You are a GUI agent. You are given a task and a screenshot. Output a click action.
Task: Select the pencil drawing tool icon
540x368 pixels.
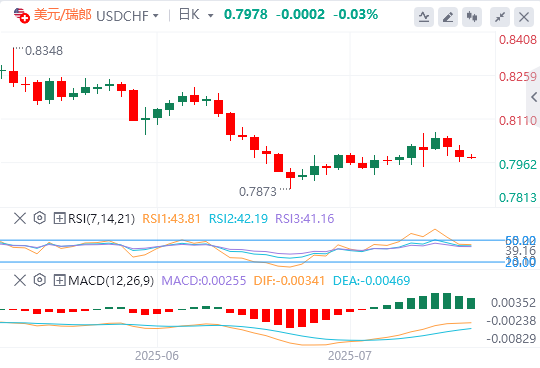point(448,17)
